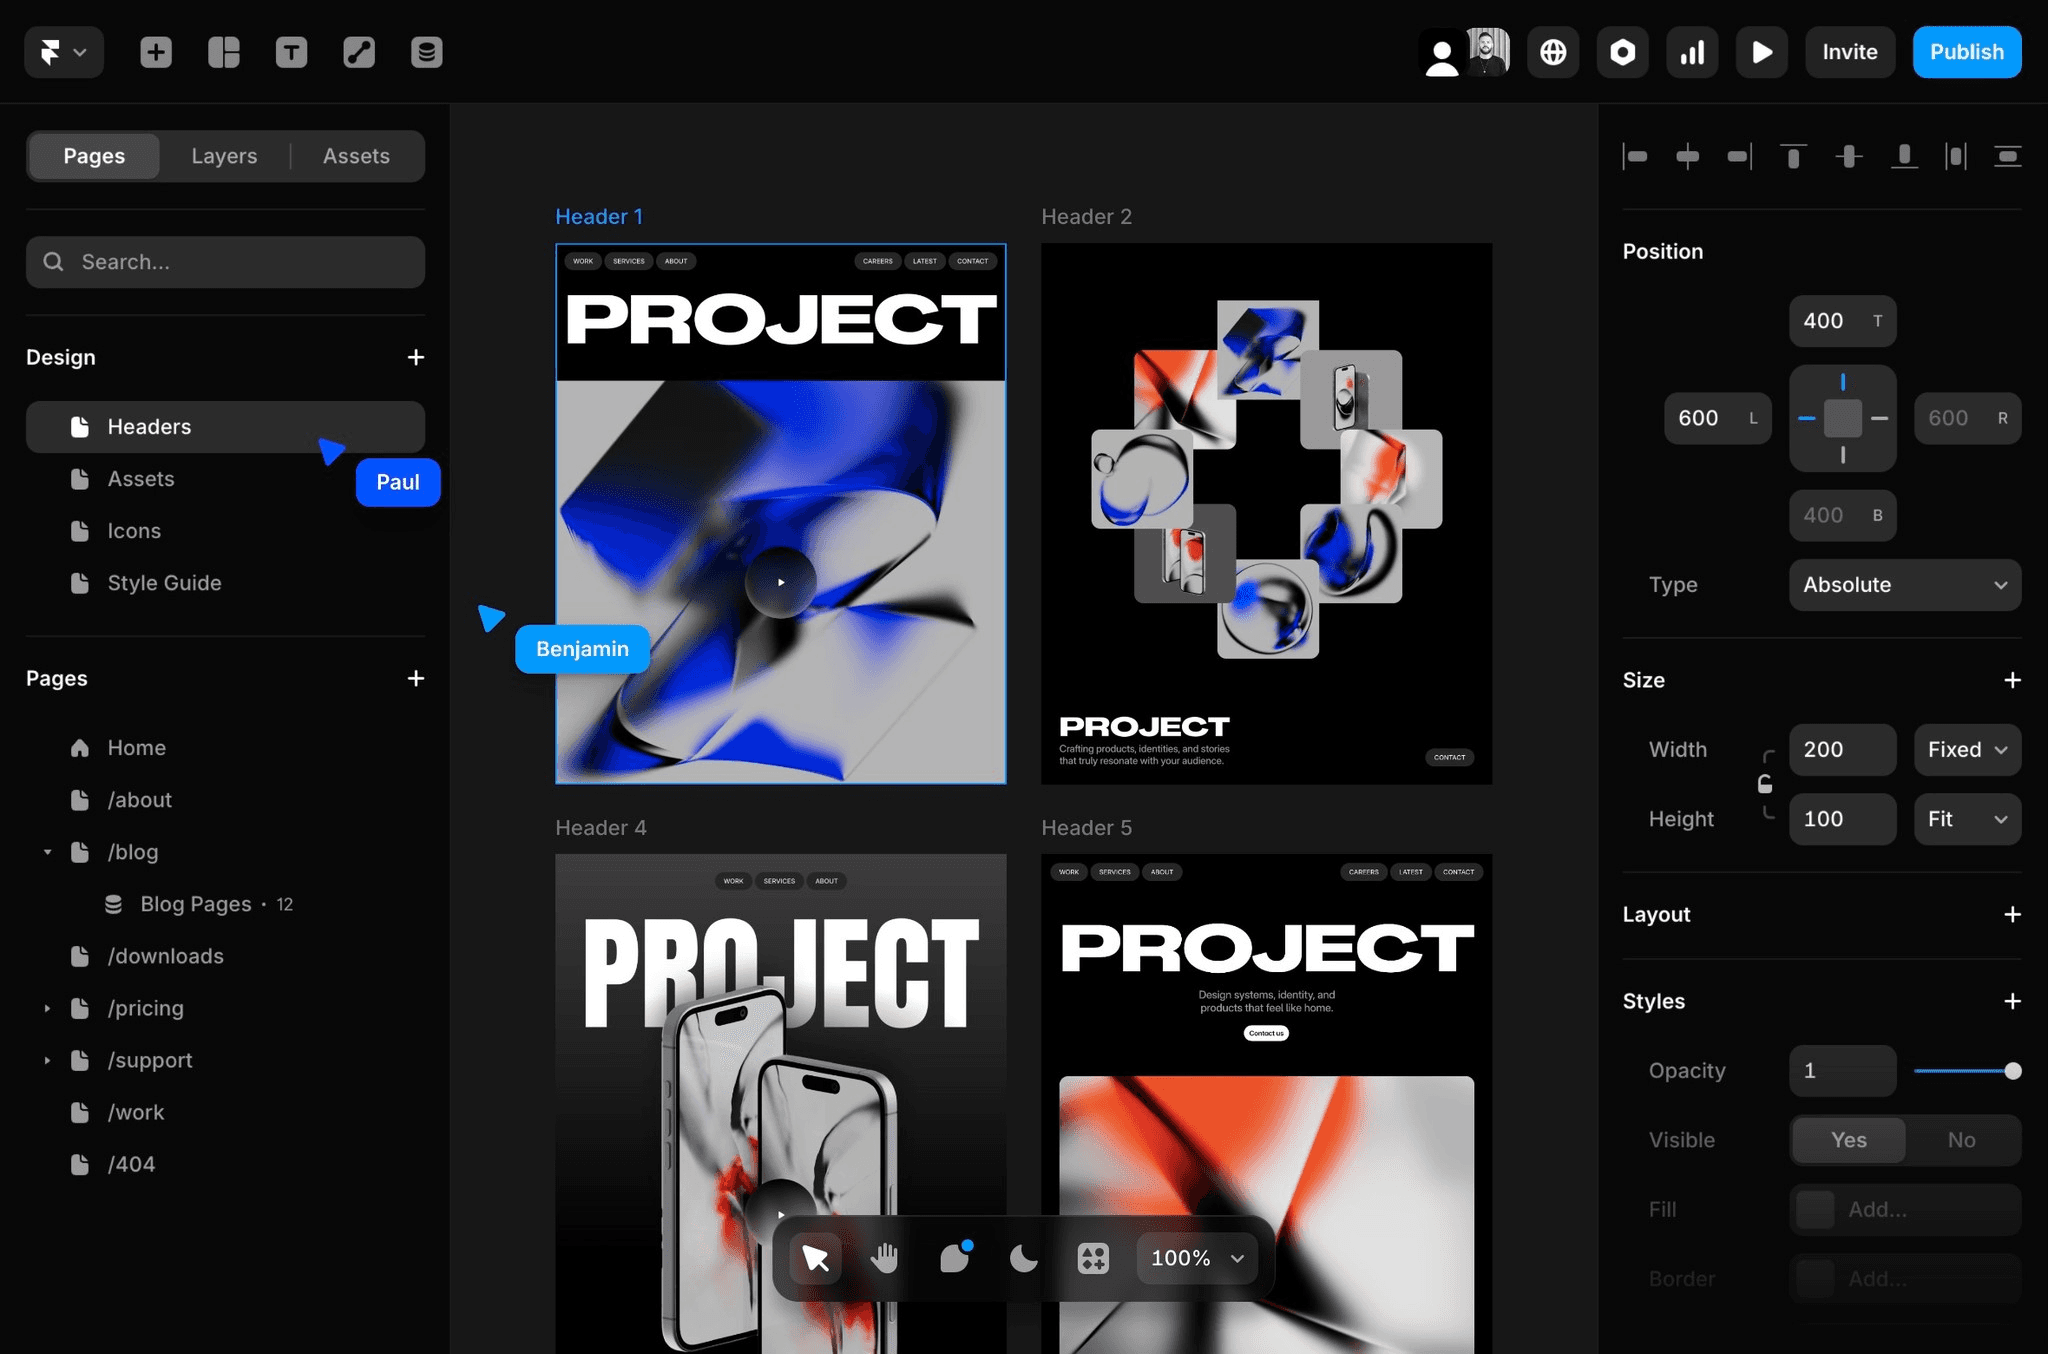Open the Height Fit sizing dropdown
The width and height of the screenshot is (2048, 1354).
click(x=1967, y=819)
